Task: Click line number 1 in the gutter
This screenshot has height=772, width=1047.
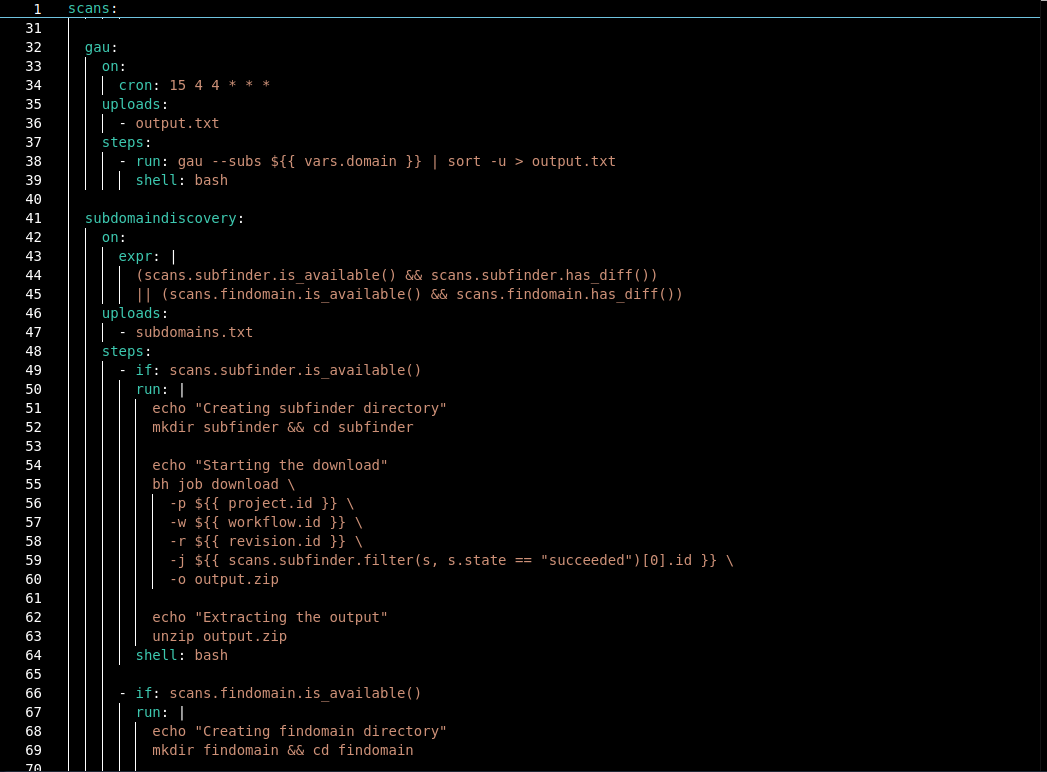Action: pos(37,9)
